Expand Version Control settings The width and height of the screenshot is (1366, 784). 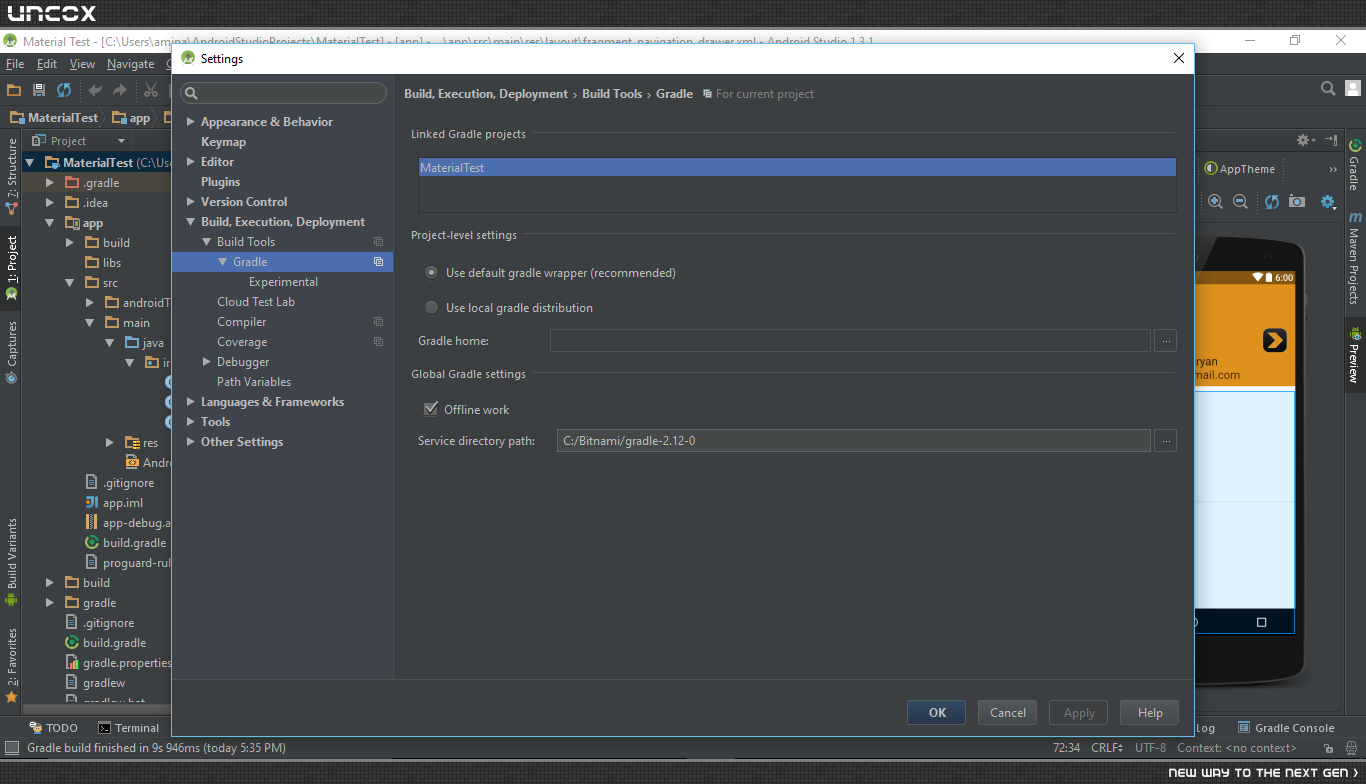[191, 202]
